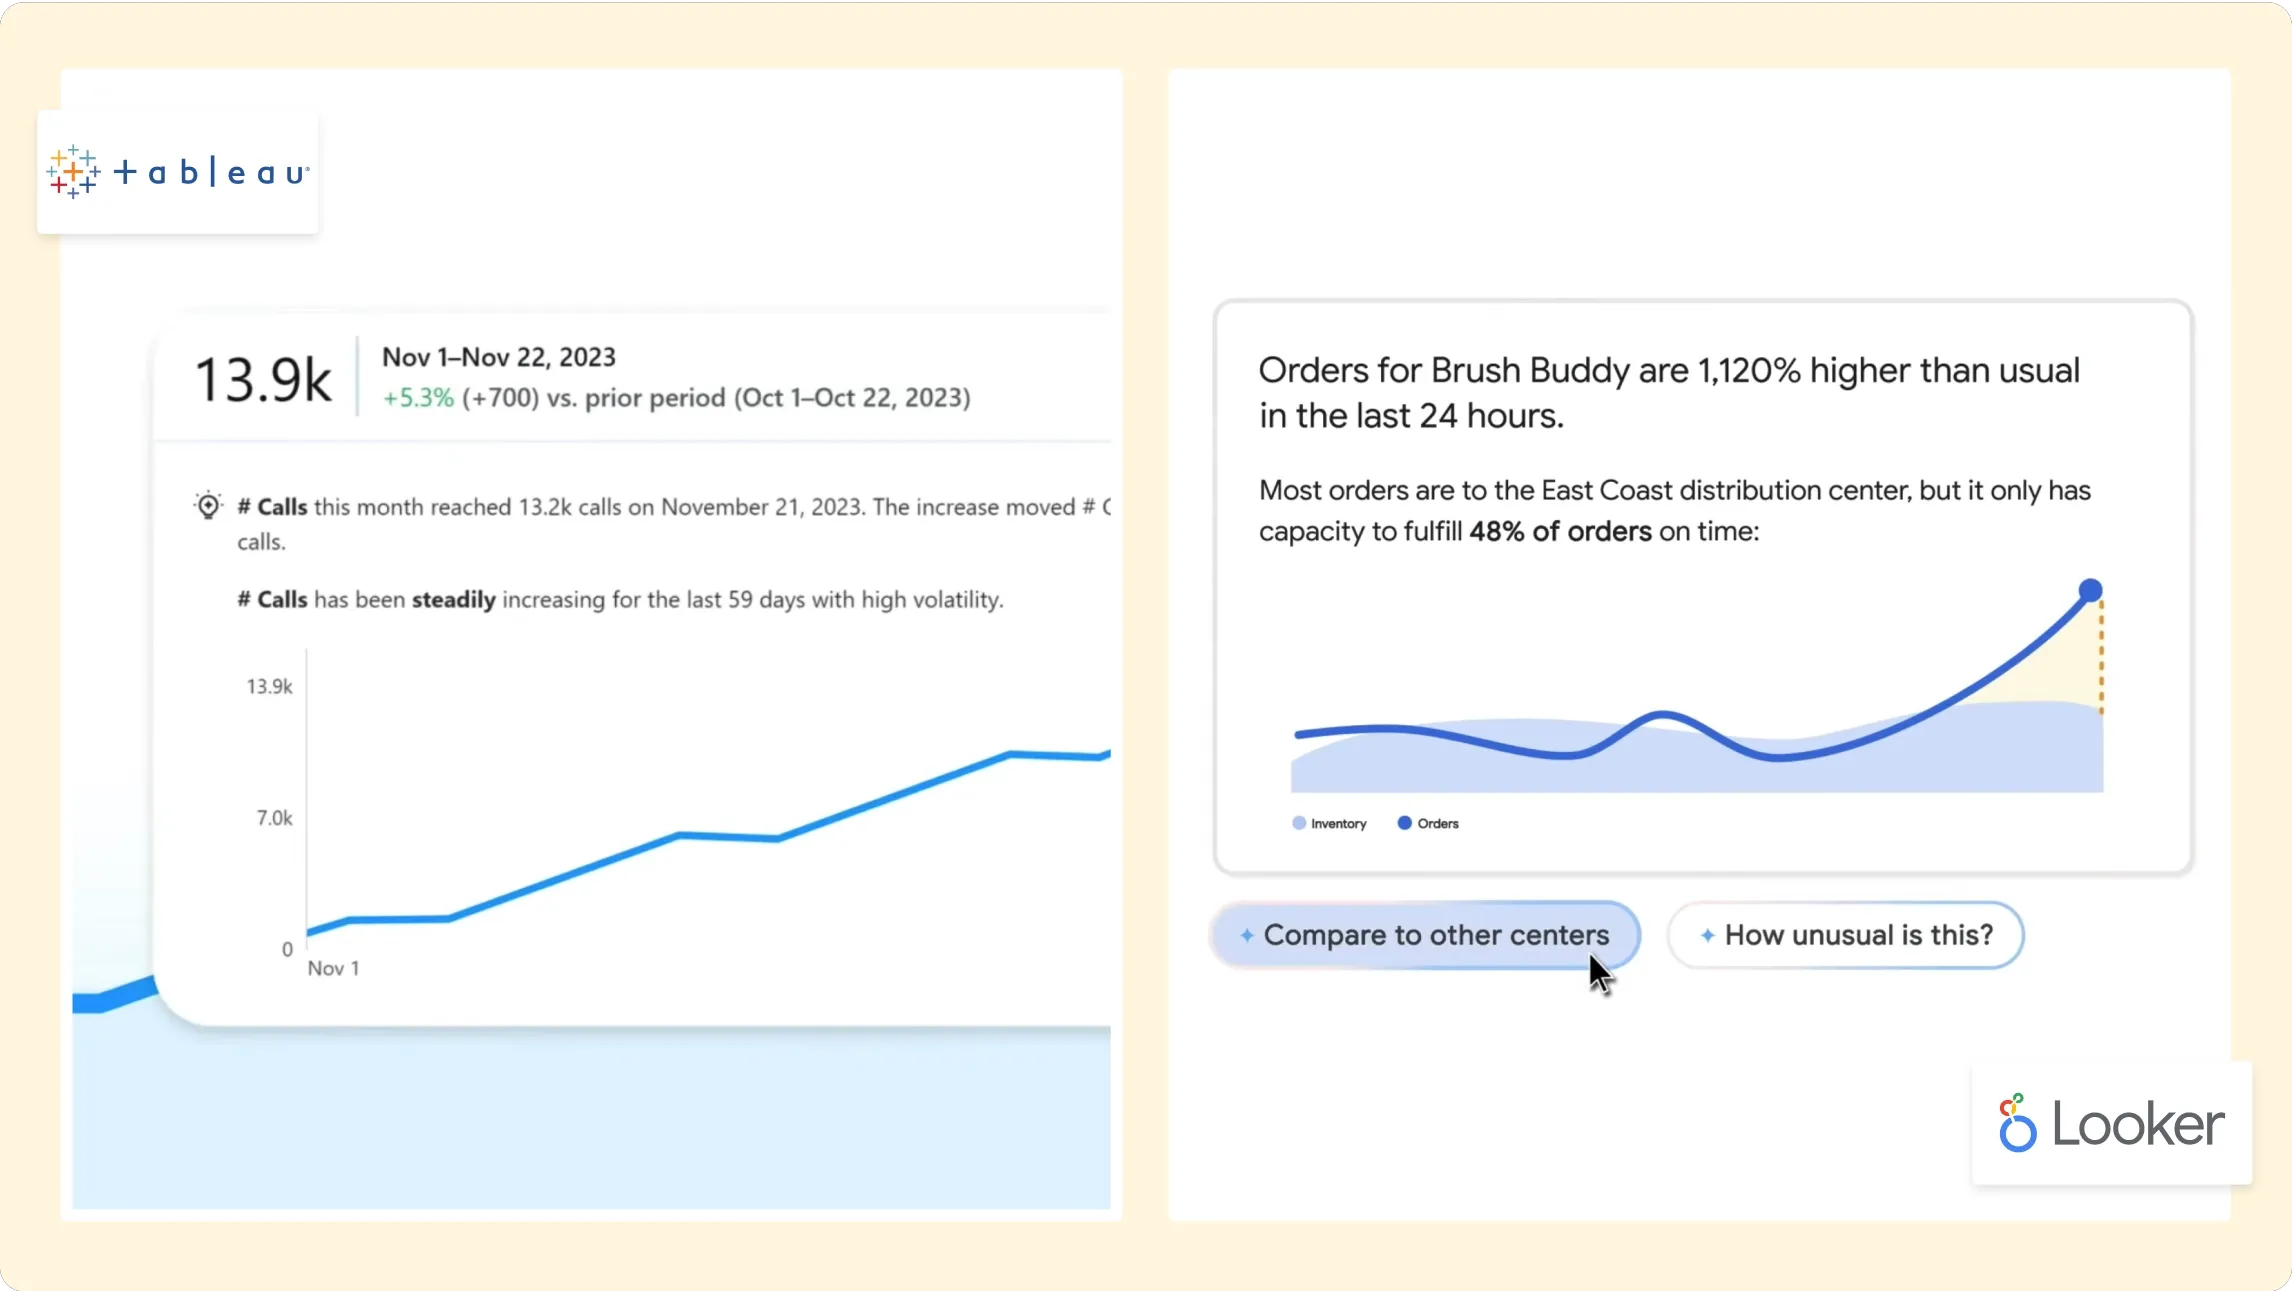The height and width of the screenshot is (1291, 2292).
Task: Click the Nov 1 axis label
Action: click(x=333, y=968)
